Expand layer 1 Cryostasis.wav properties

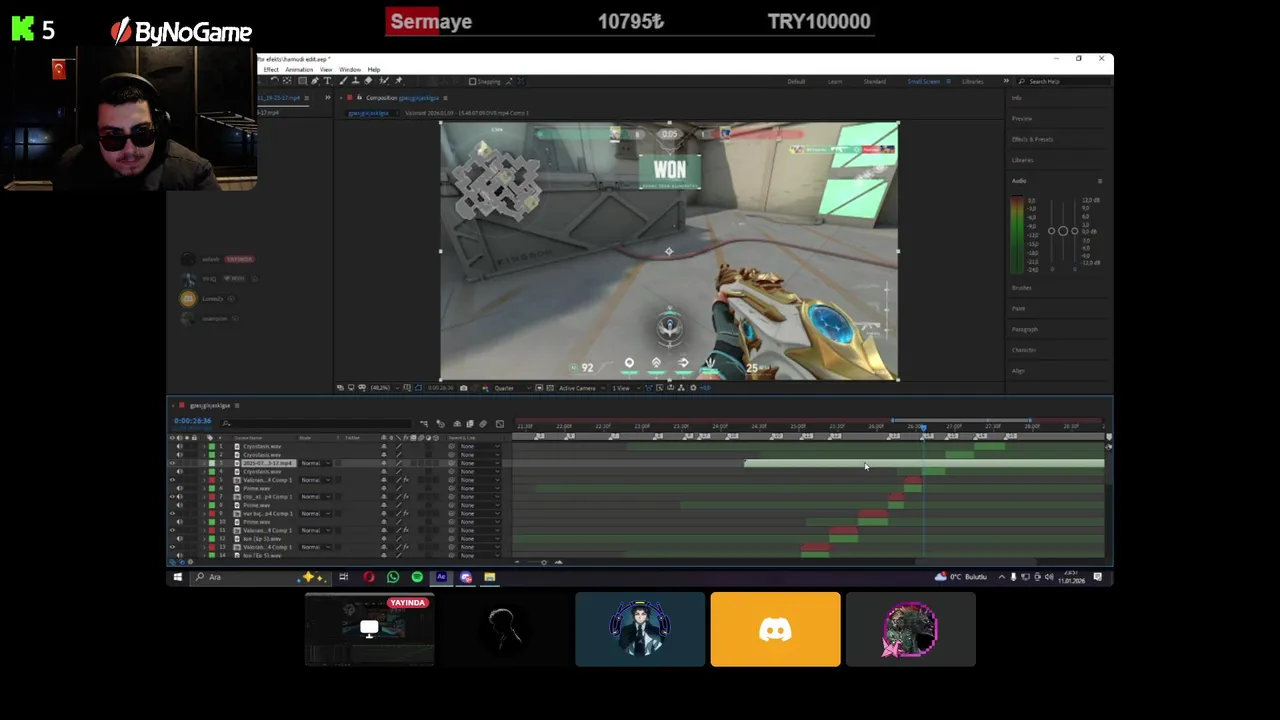click(204, 446)
